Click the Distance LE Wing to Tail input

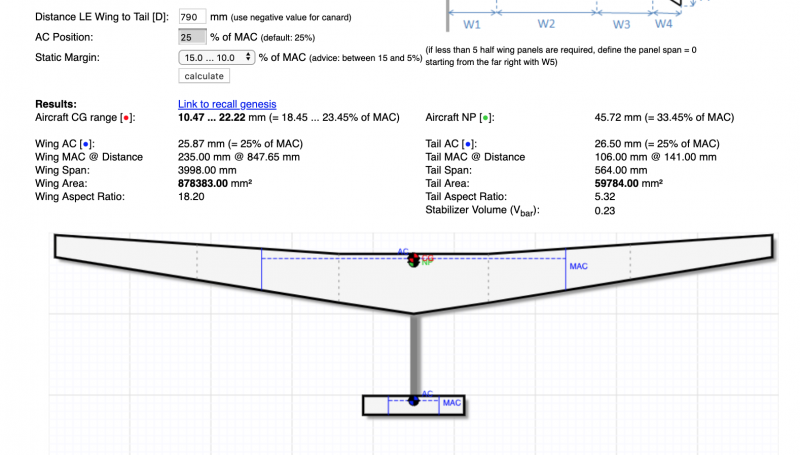coord(192,18)
